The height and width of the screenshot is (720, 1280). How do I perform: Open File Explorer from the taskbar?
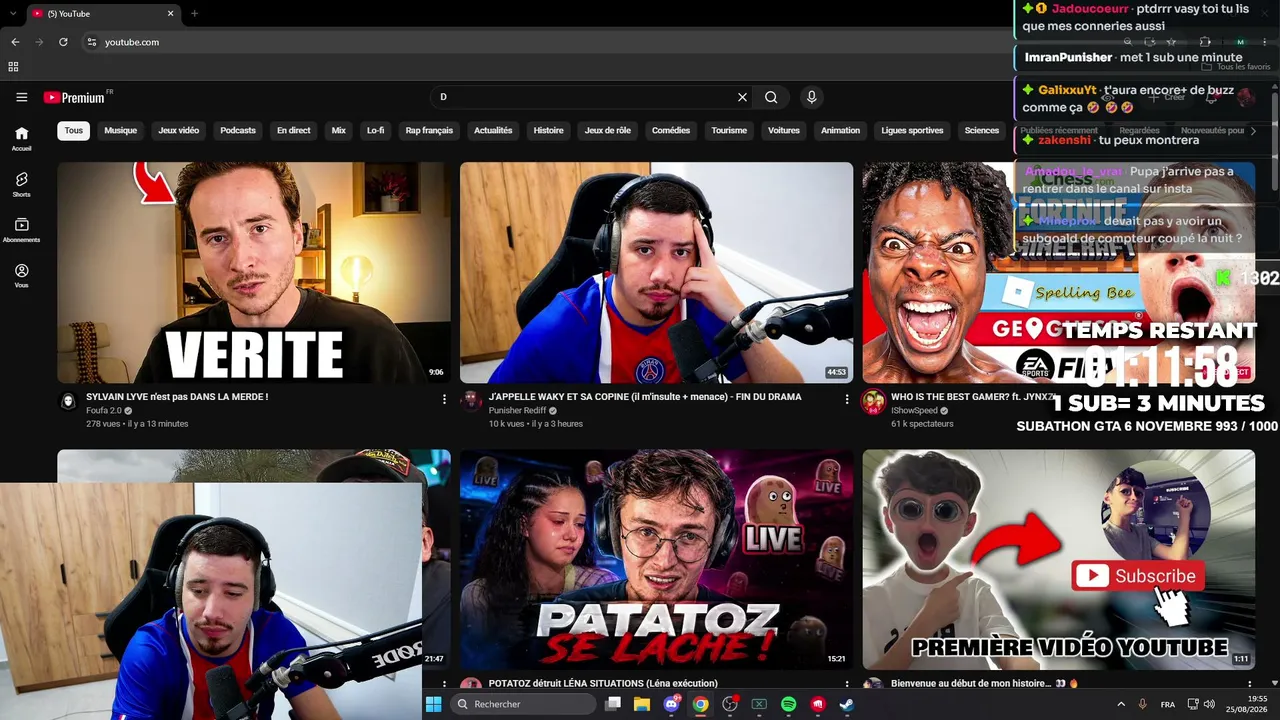click(642, 704)
